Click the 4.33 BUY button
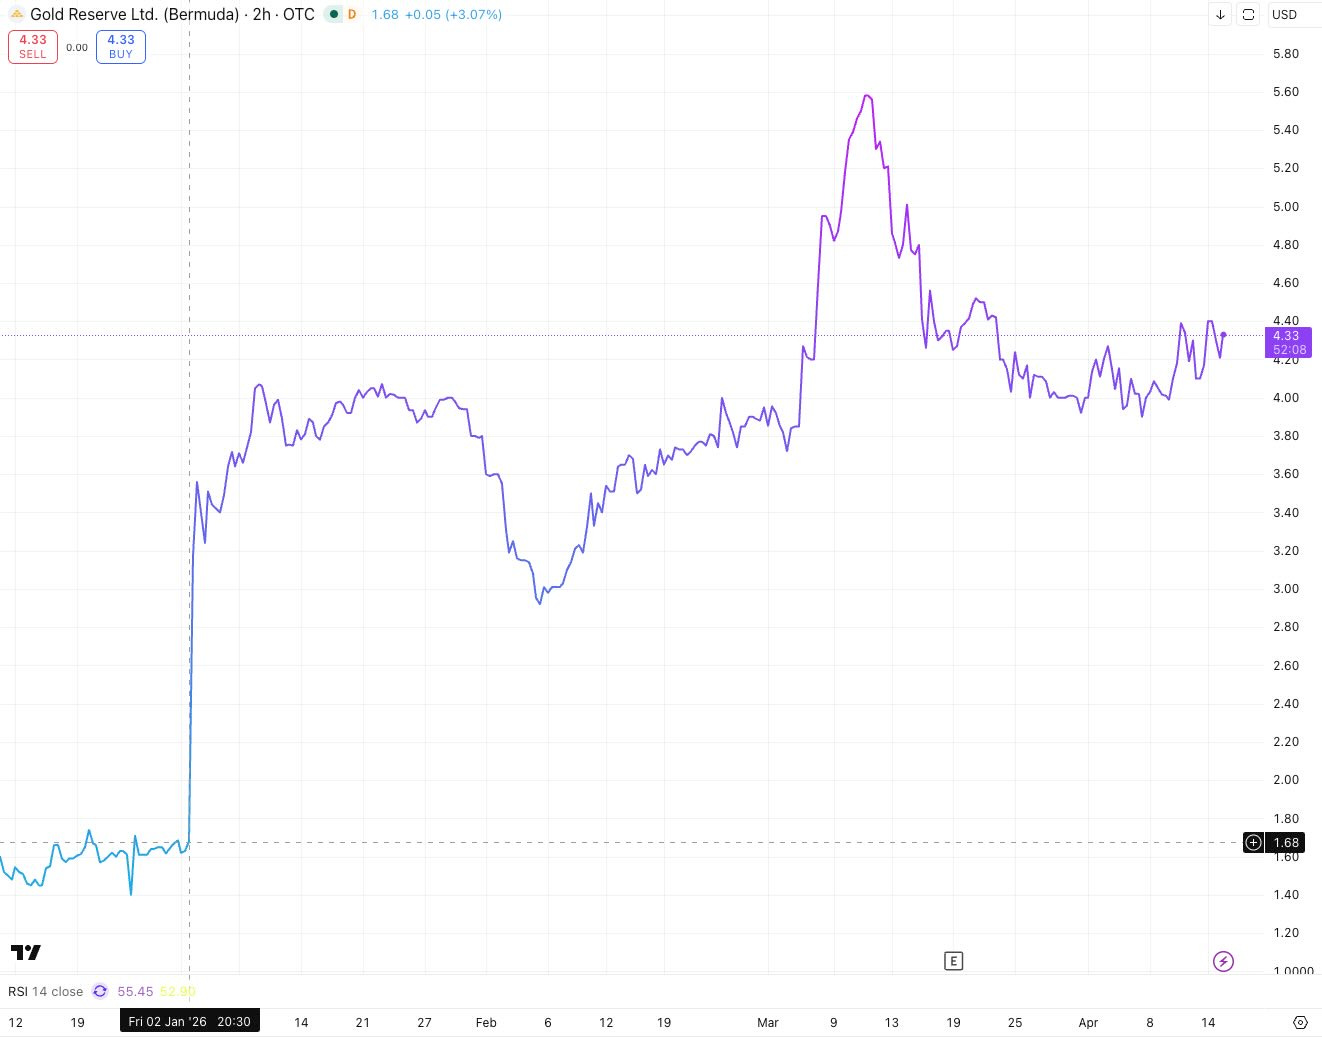Image resolution: width=1322 pixels, height=1037 pixels. [121, 47]
